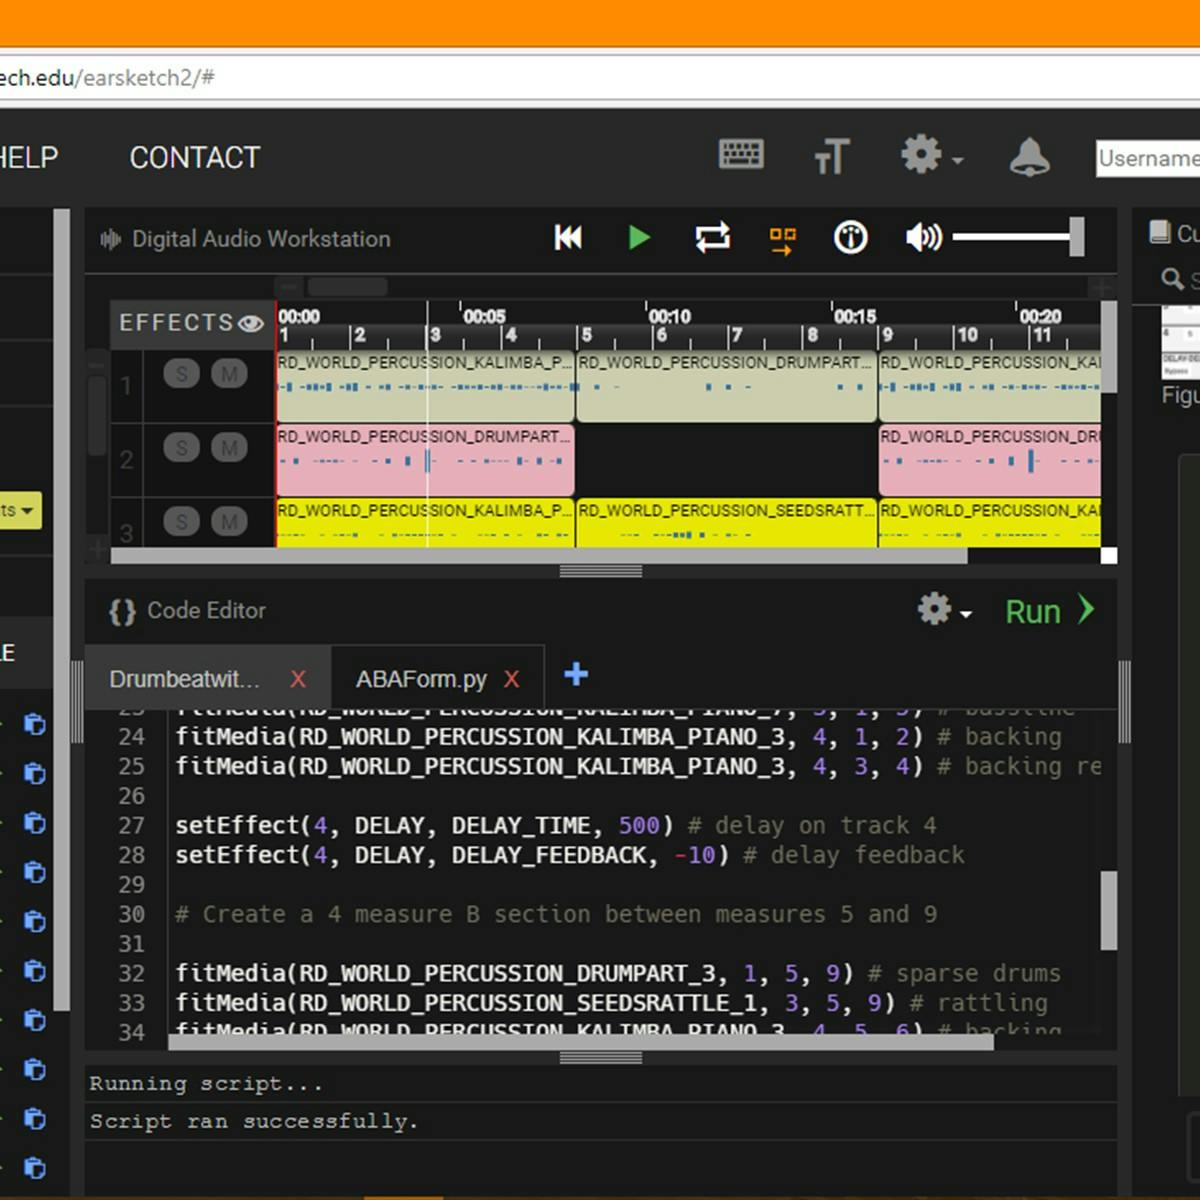The image size is (1200, 1200).
Task: Close the ABAForm.py tab
Action: (x=512, y=679)
